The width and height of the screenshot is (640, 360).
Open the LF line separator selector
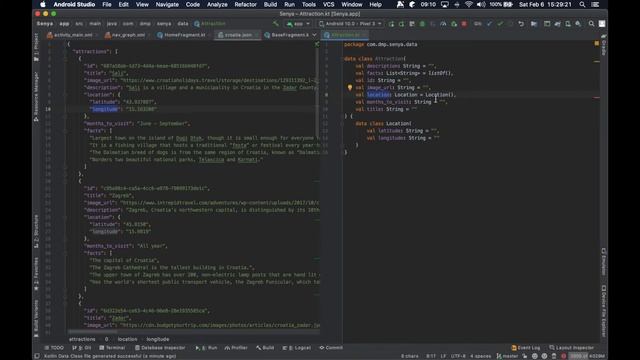click(443, 356)
